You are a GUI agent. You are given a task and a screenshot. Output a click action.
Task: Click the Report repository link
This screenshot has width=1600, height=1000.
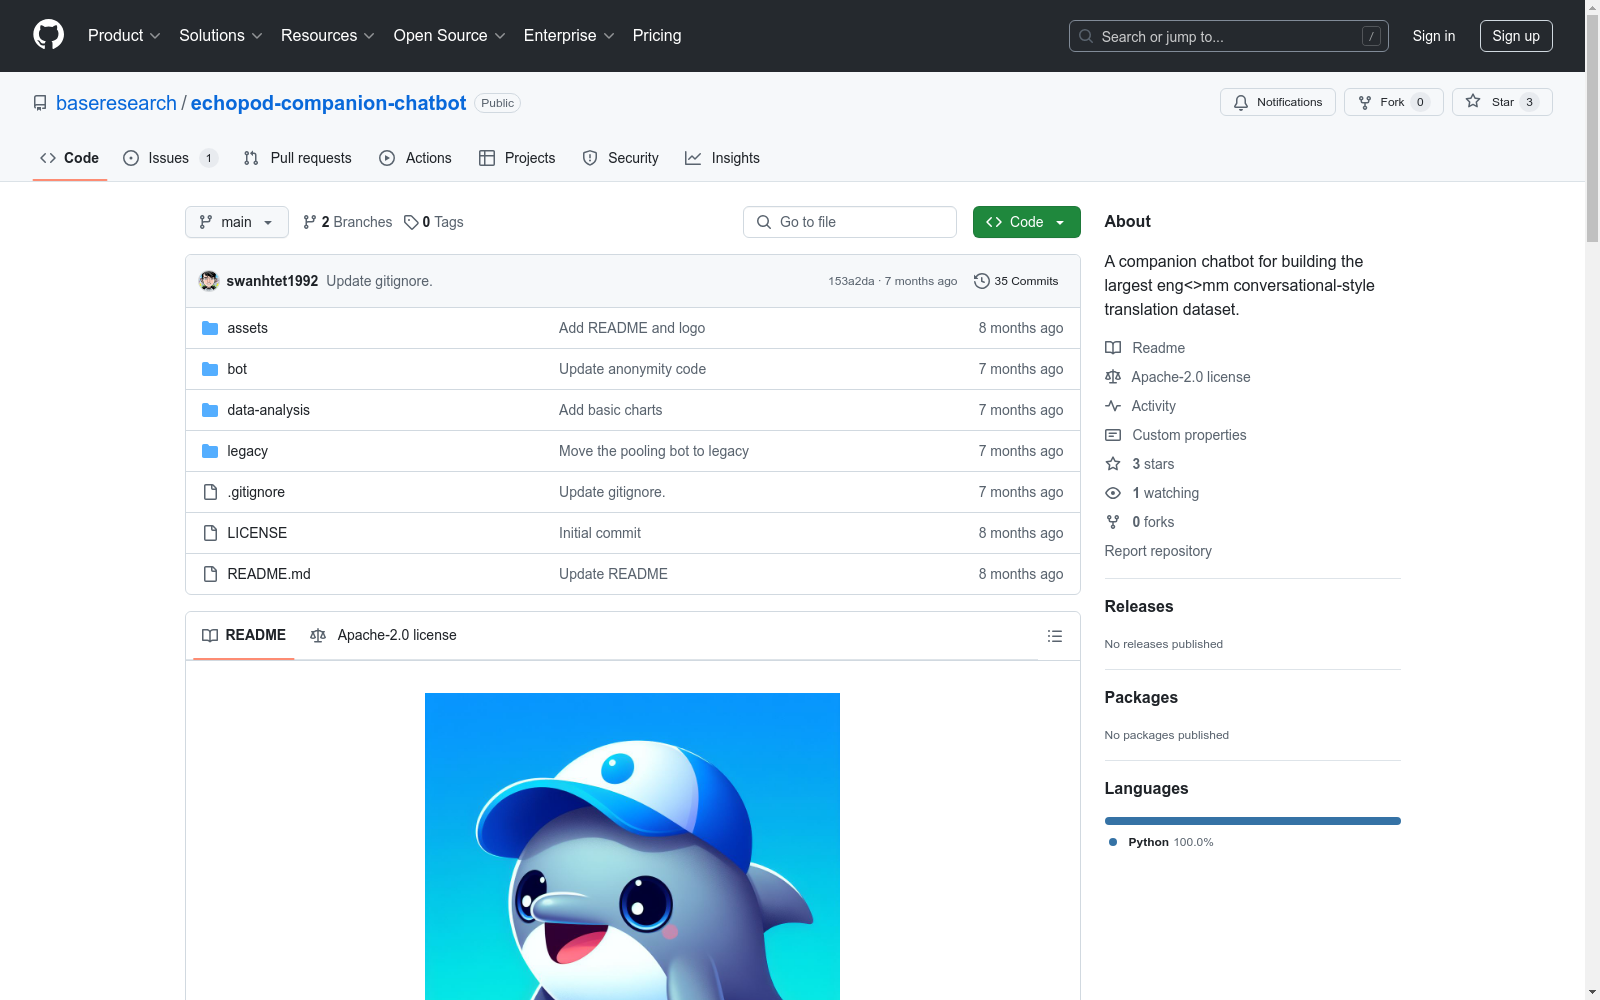[x=1158, y=551]
